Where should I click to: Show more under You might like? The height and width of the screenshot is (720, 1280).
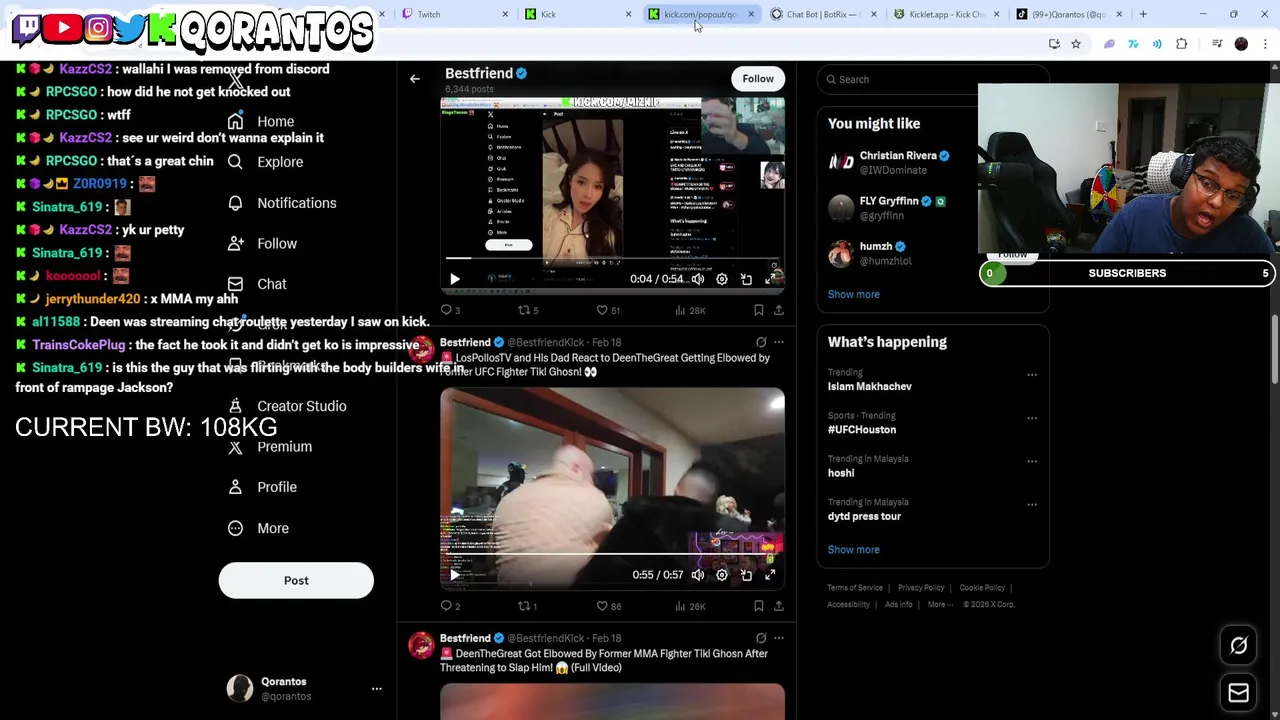click(853, 294)
